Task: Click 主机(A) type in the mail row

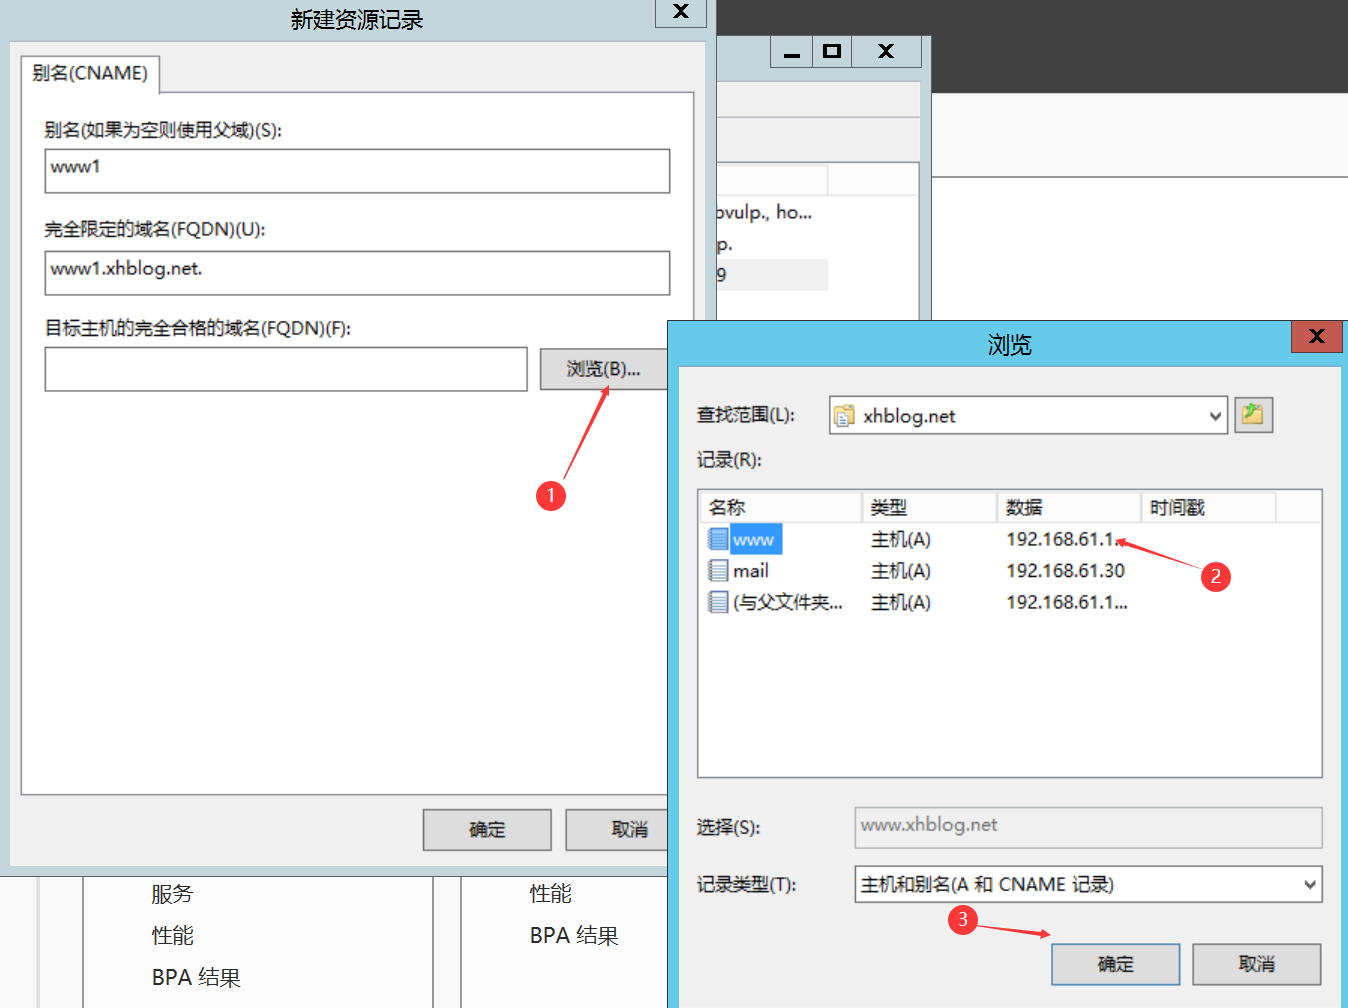Action: (901, 571)
